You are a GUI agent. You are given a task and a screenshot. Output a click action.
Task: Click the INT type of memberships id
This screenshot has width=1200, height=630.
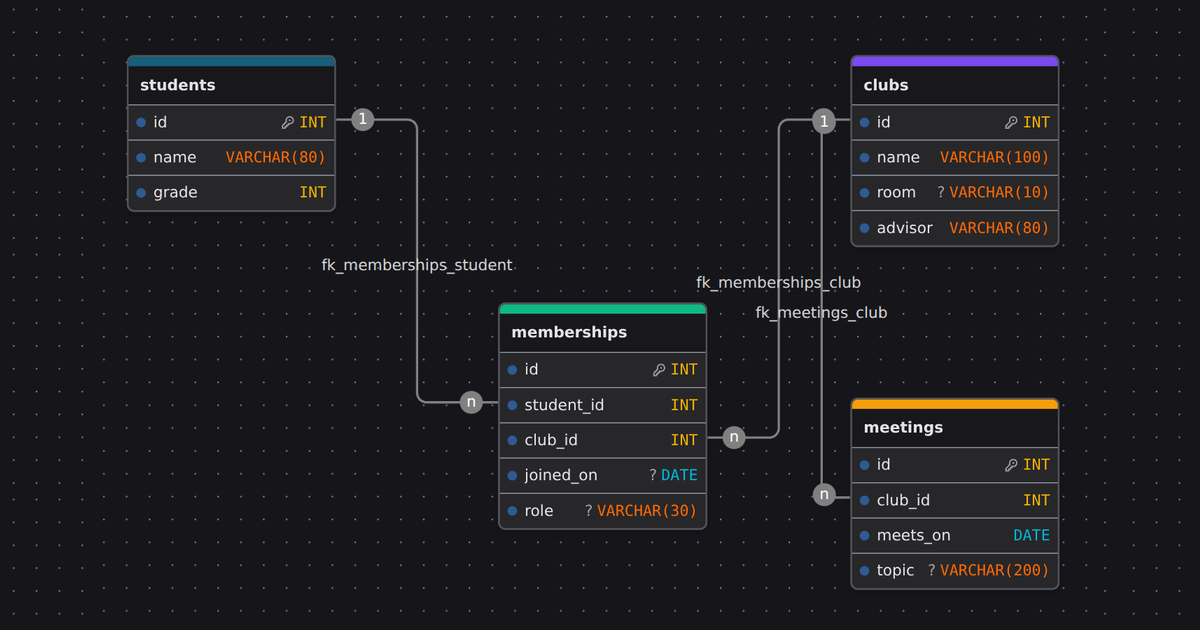684,370
